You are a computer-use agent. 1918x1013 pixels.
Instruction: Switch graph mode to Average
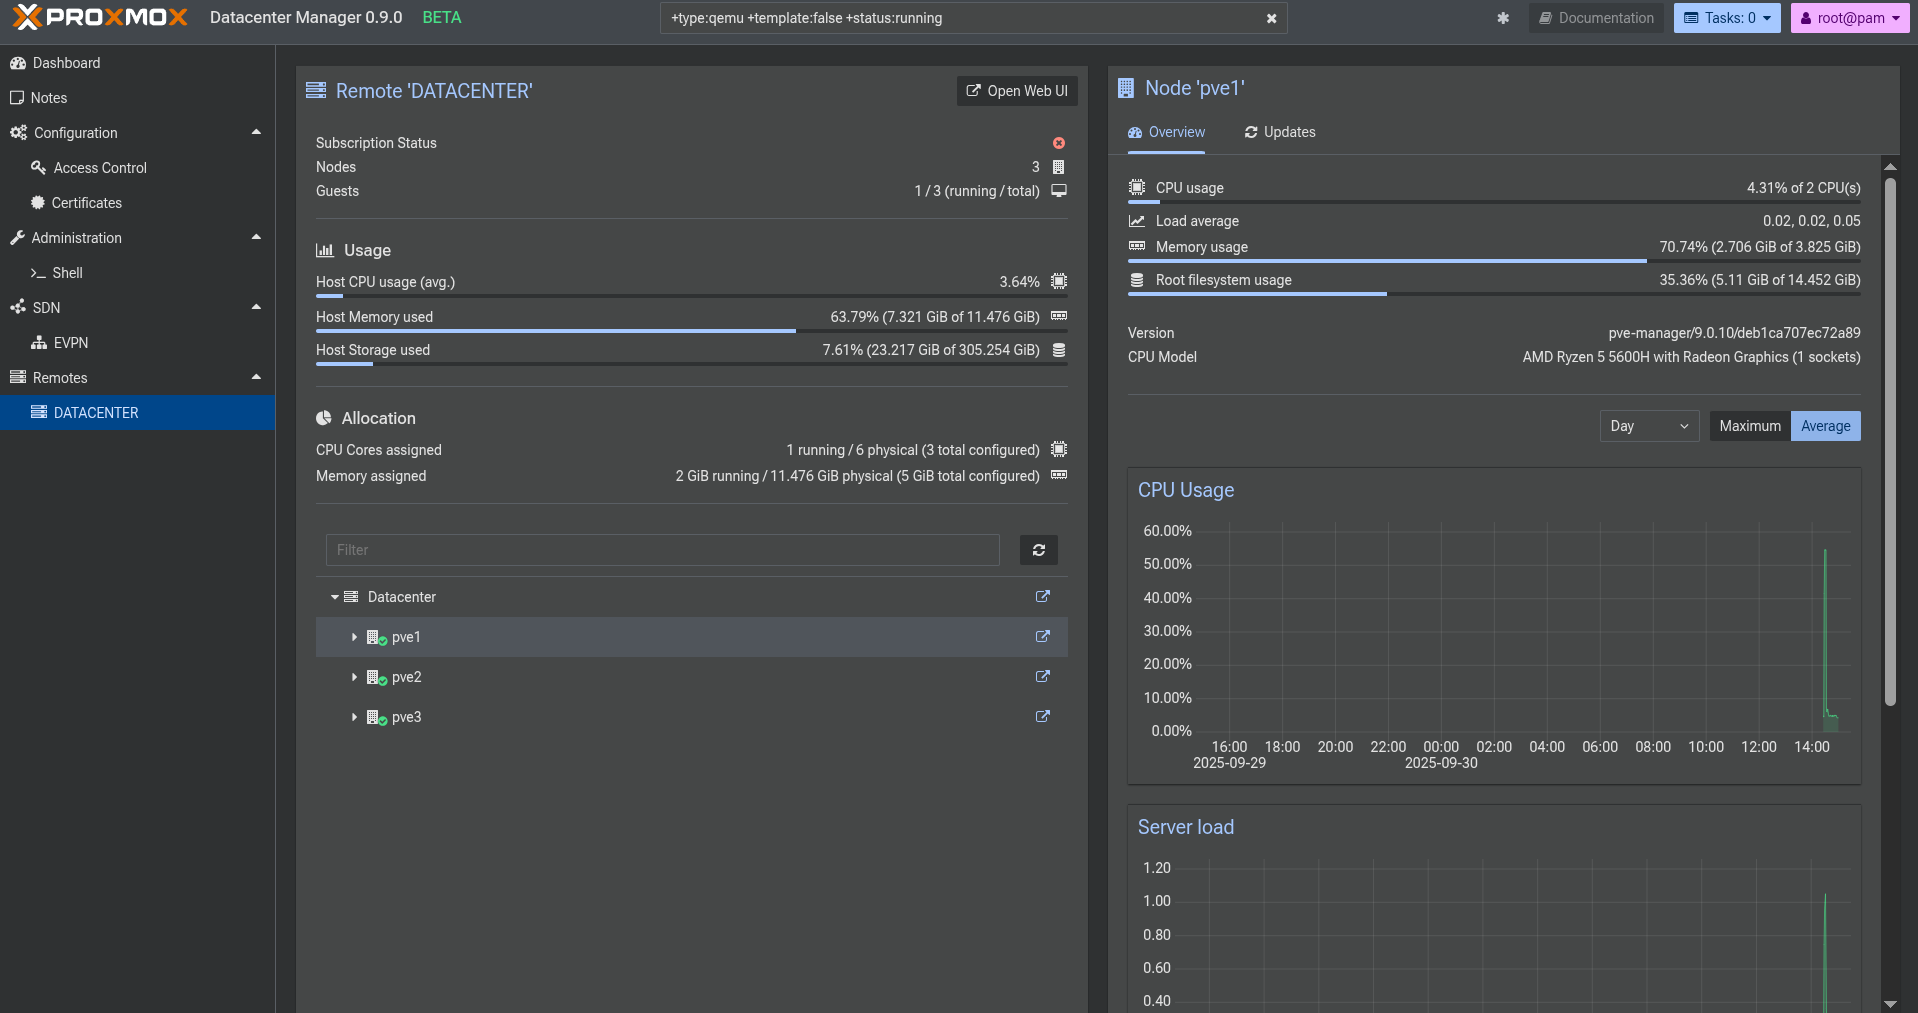[1825, 426]
